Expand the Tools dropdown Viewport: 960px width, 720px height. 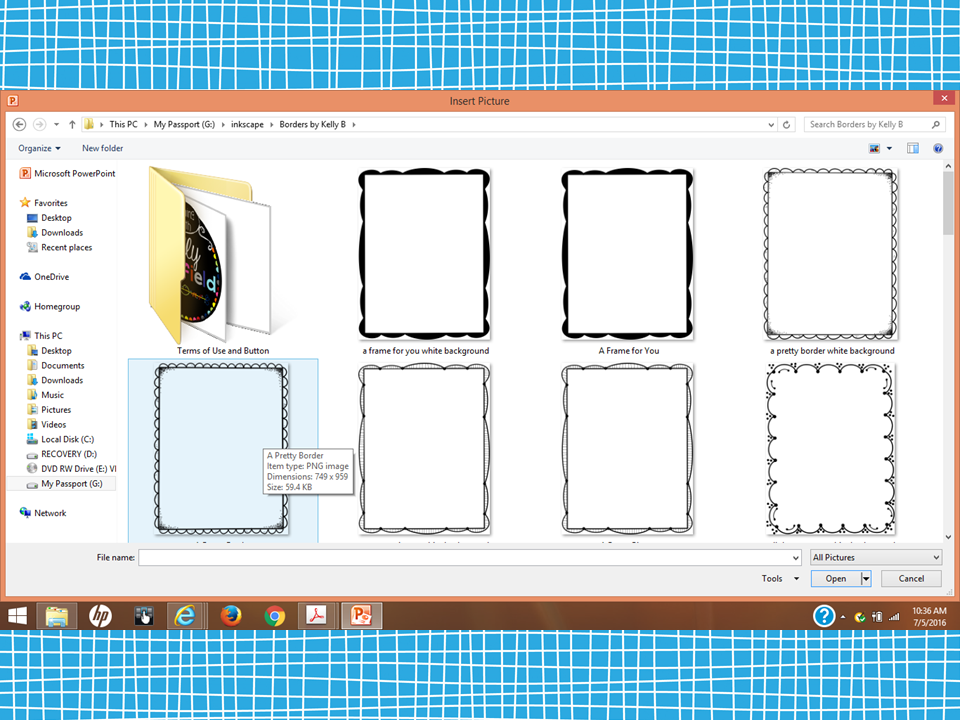[779, 578]
